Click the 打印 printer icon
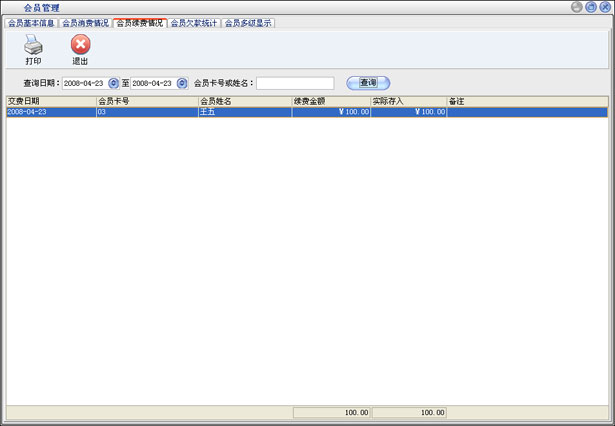This screenshot has width=615, height=426. click(x=33, y=45)
